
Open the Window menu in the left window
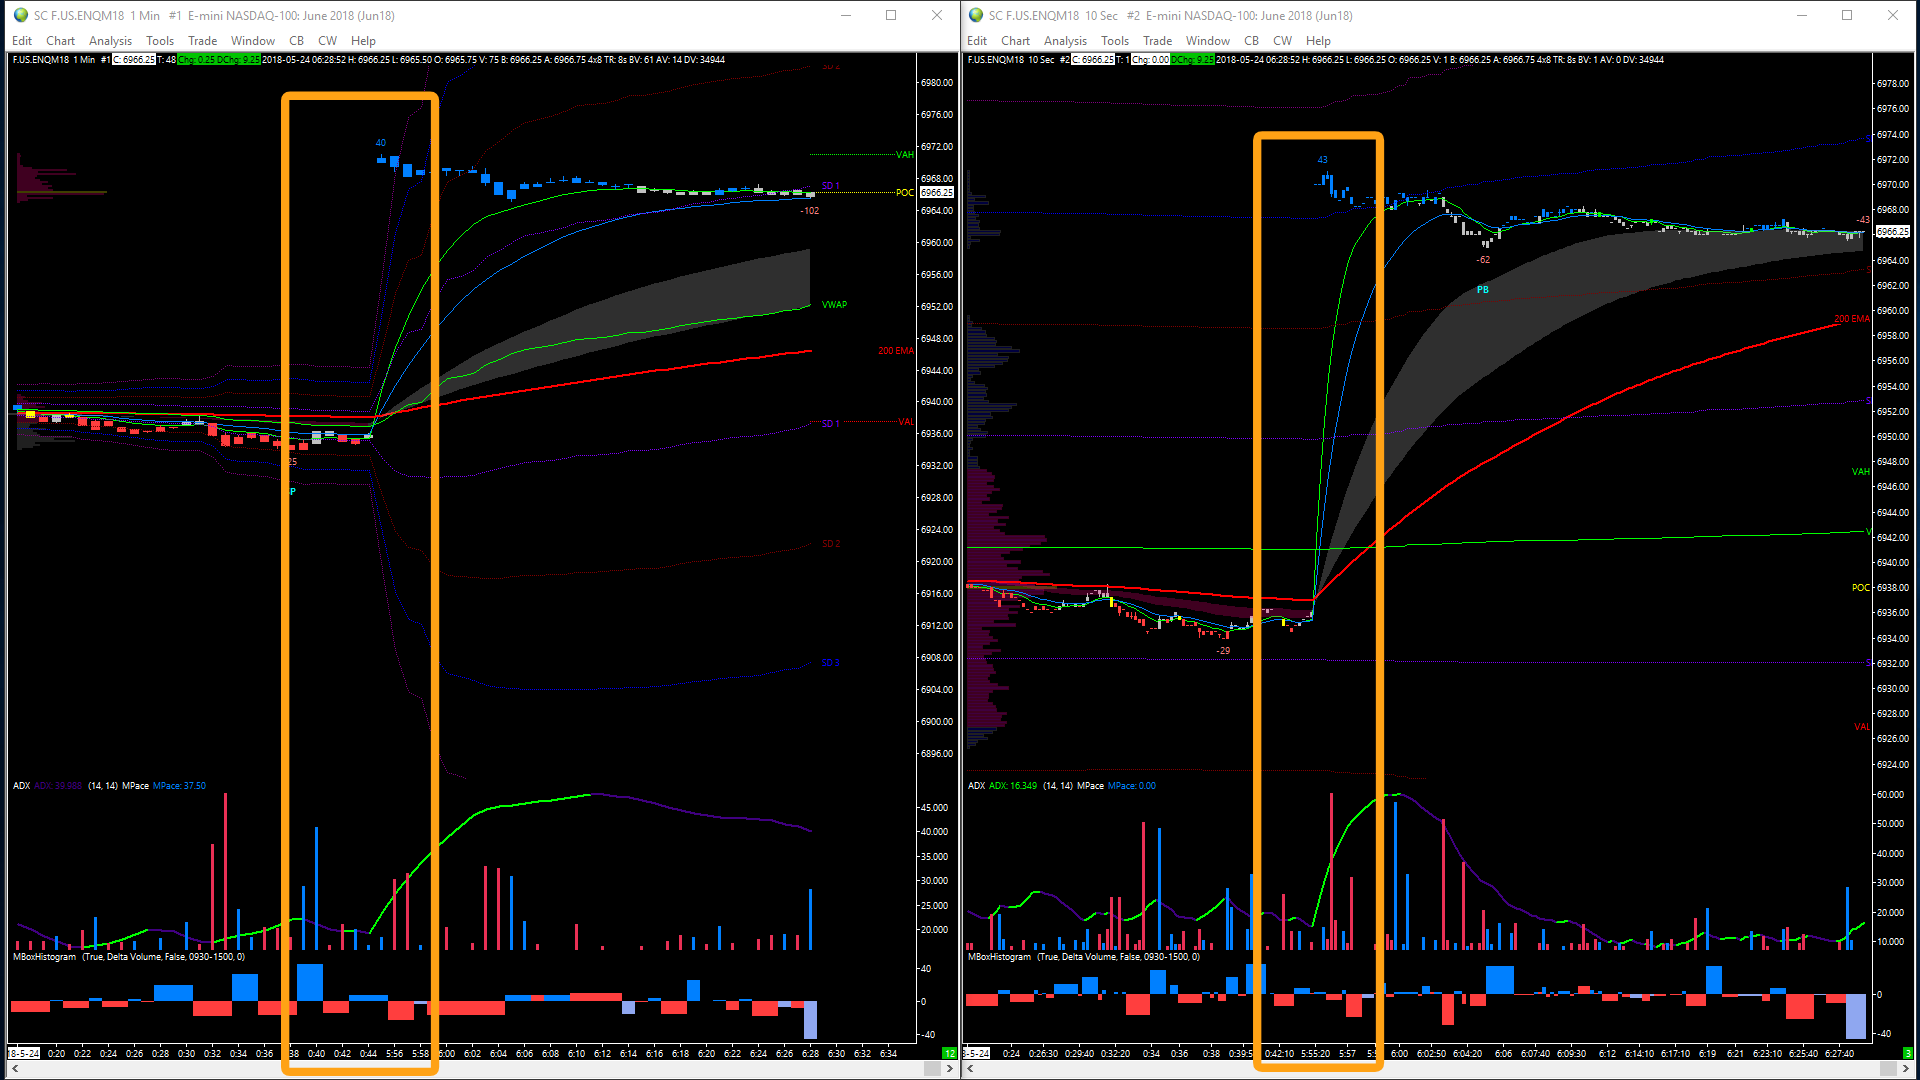[252, 41]
